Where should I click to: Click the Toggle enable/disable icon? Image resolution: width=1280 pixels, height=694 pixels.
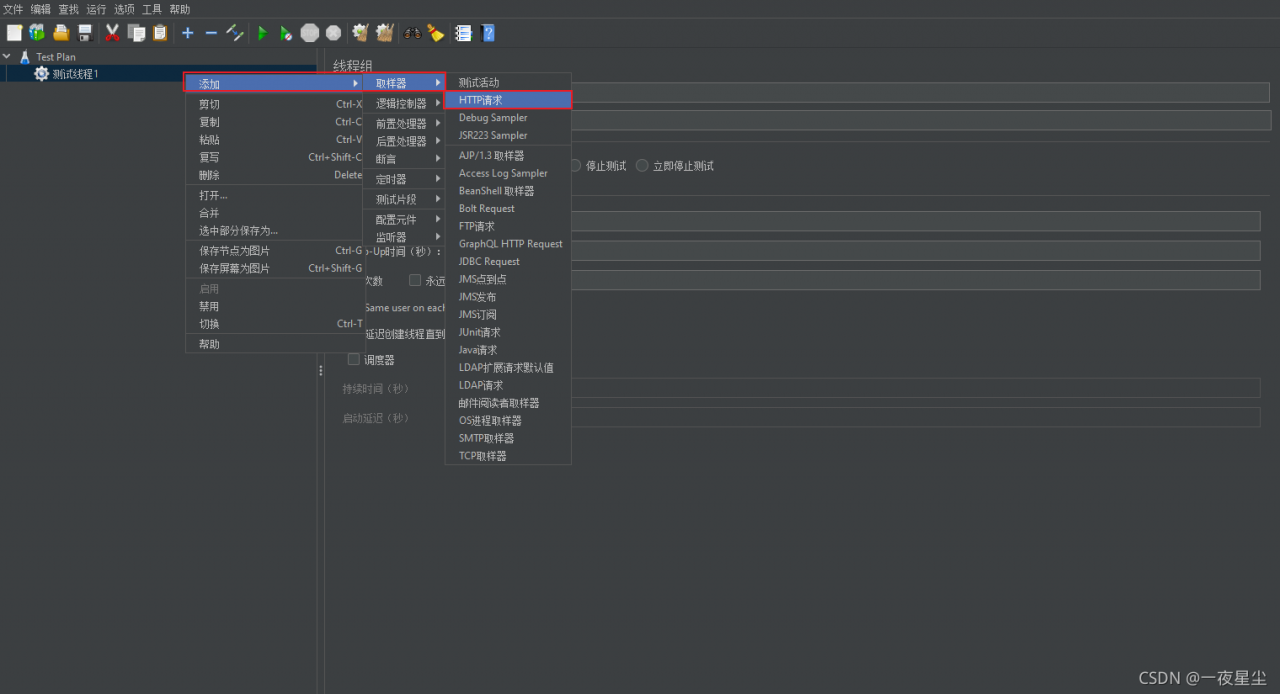pyautogui.click(x=235, y=33)
